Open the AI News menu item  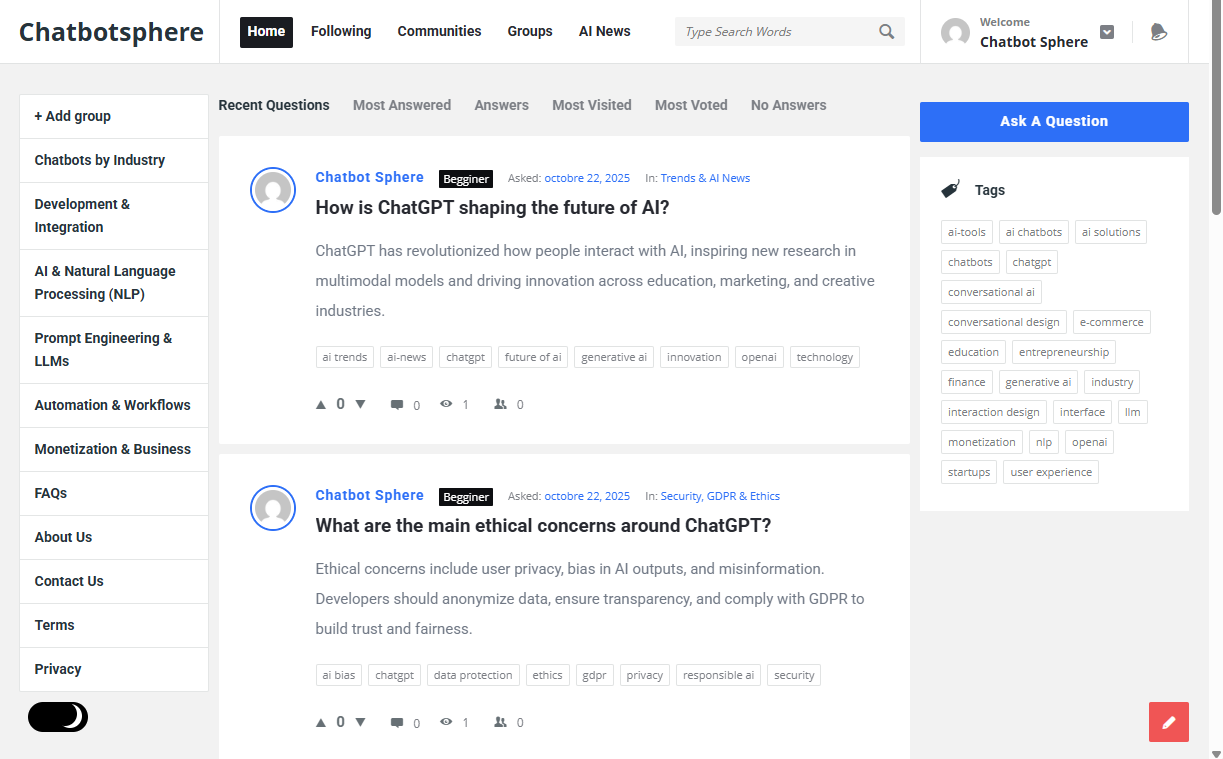click(x=604, y=31)
